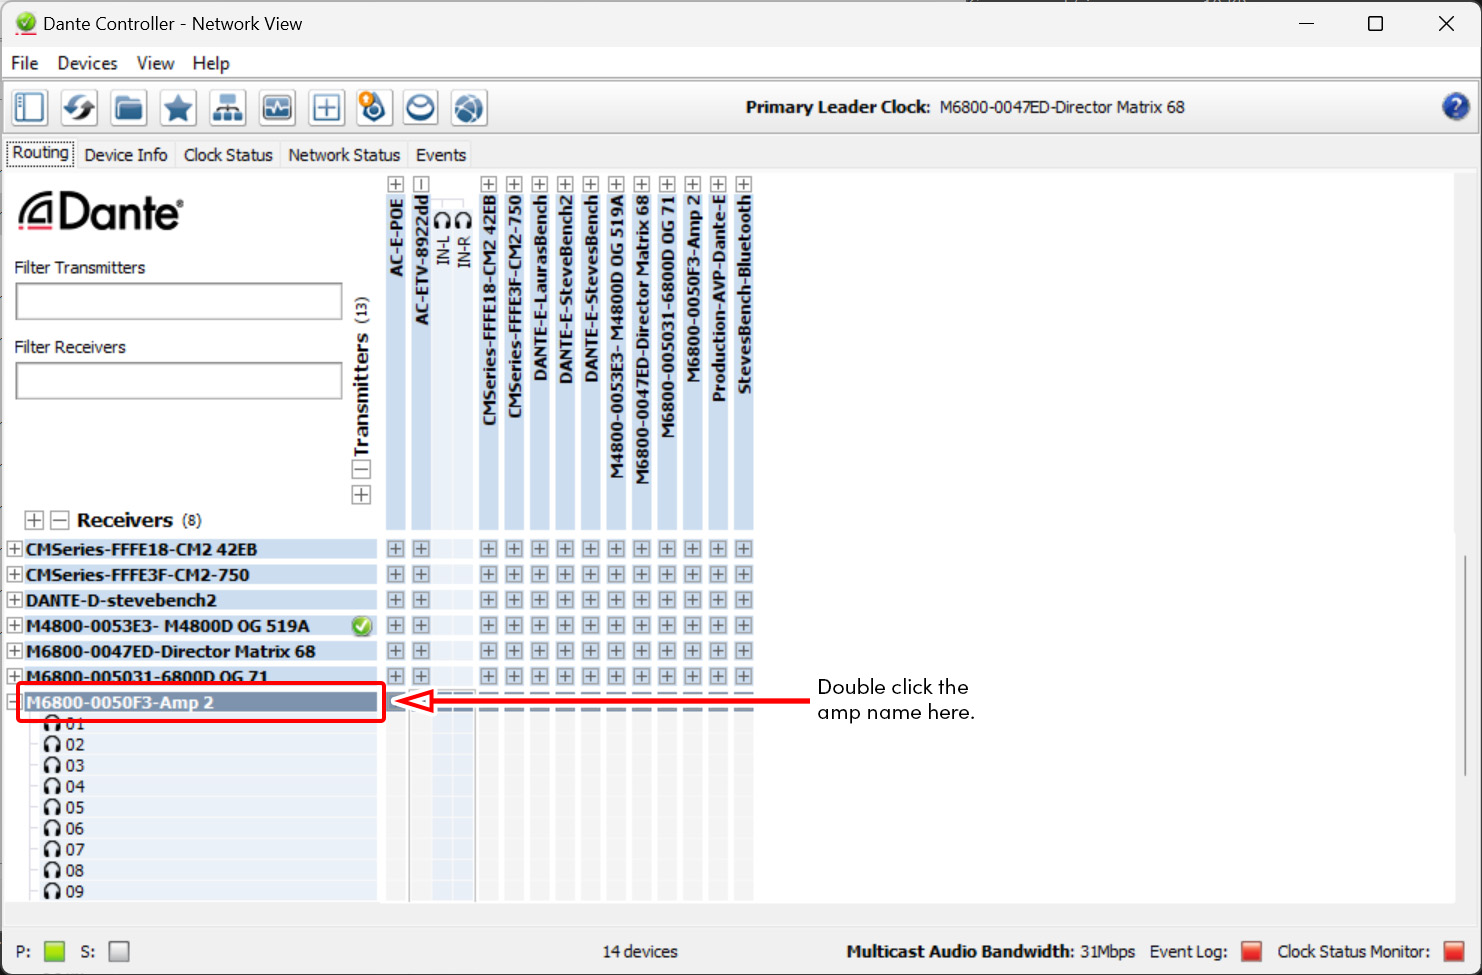Select the M6800-005031-6800D OG 71 receiver row
The image size is (1482, 975).
tap(200, 677)
